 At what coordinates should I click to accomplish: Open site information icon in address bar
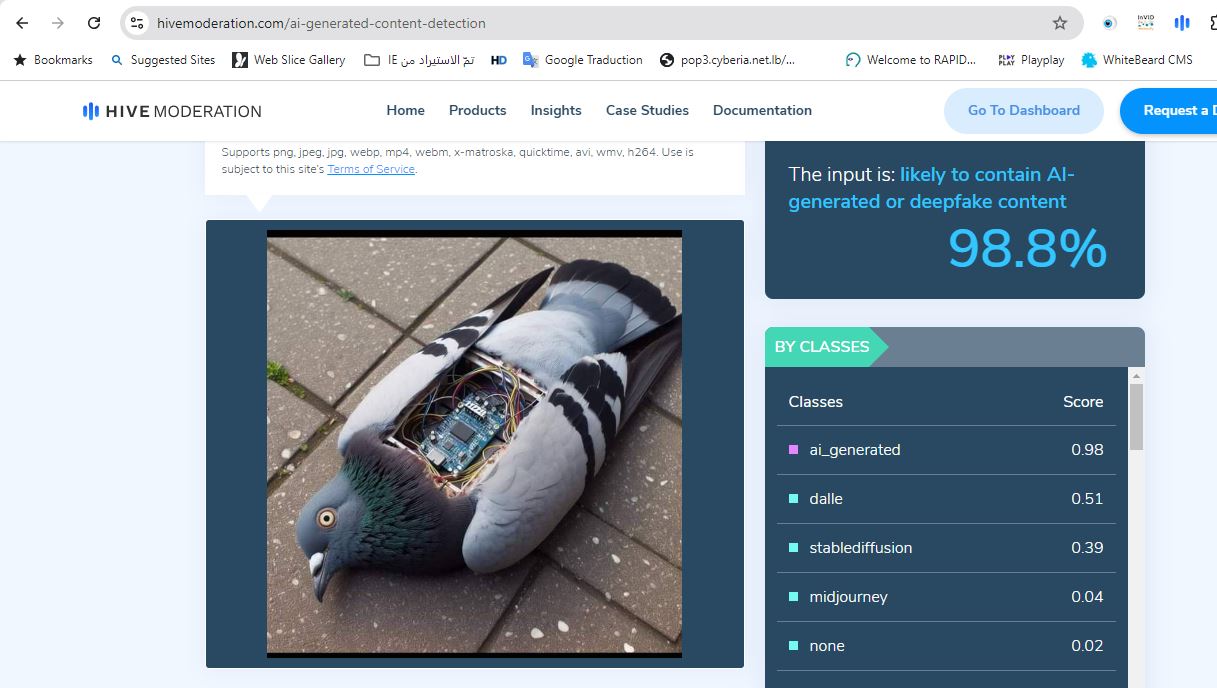pyautogui.click(x=138, y=23)
